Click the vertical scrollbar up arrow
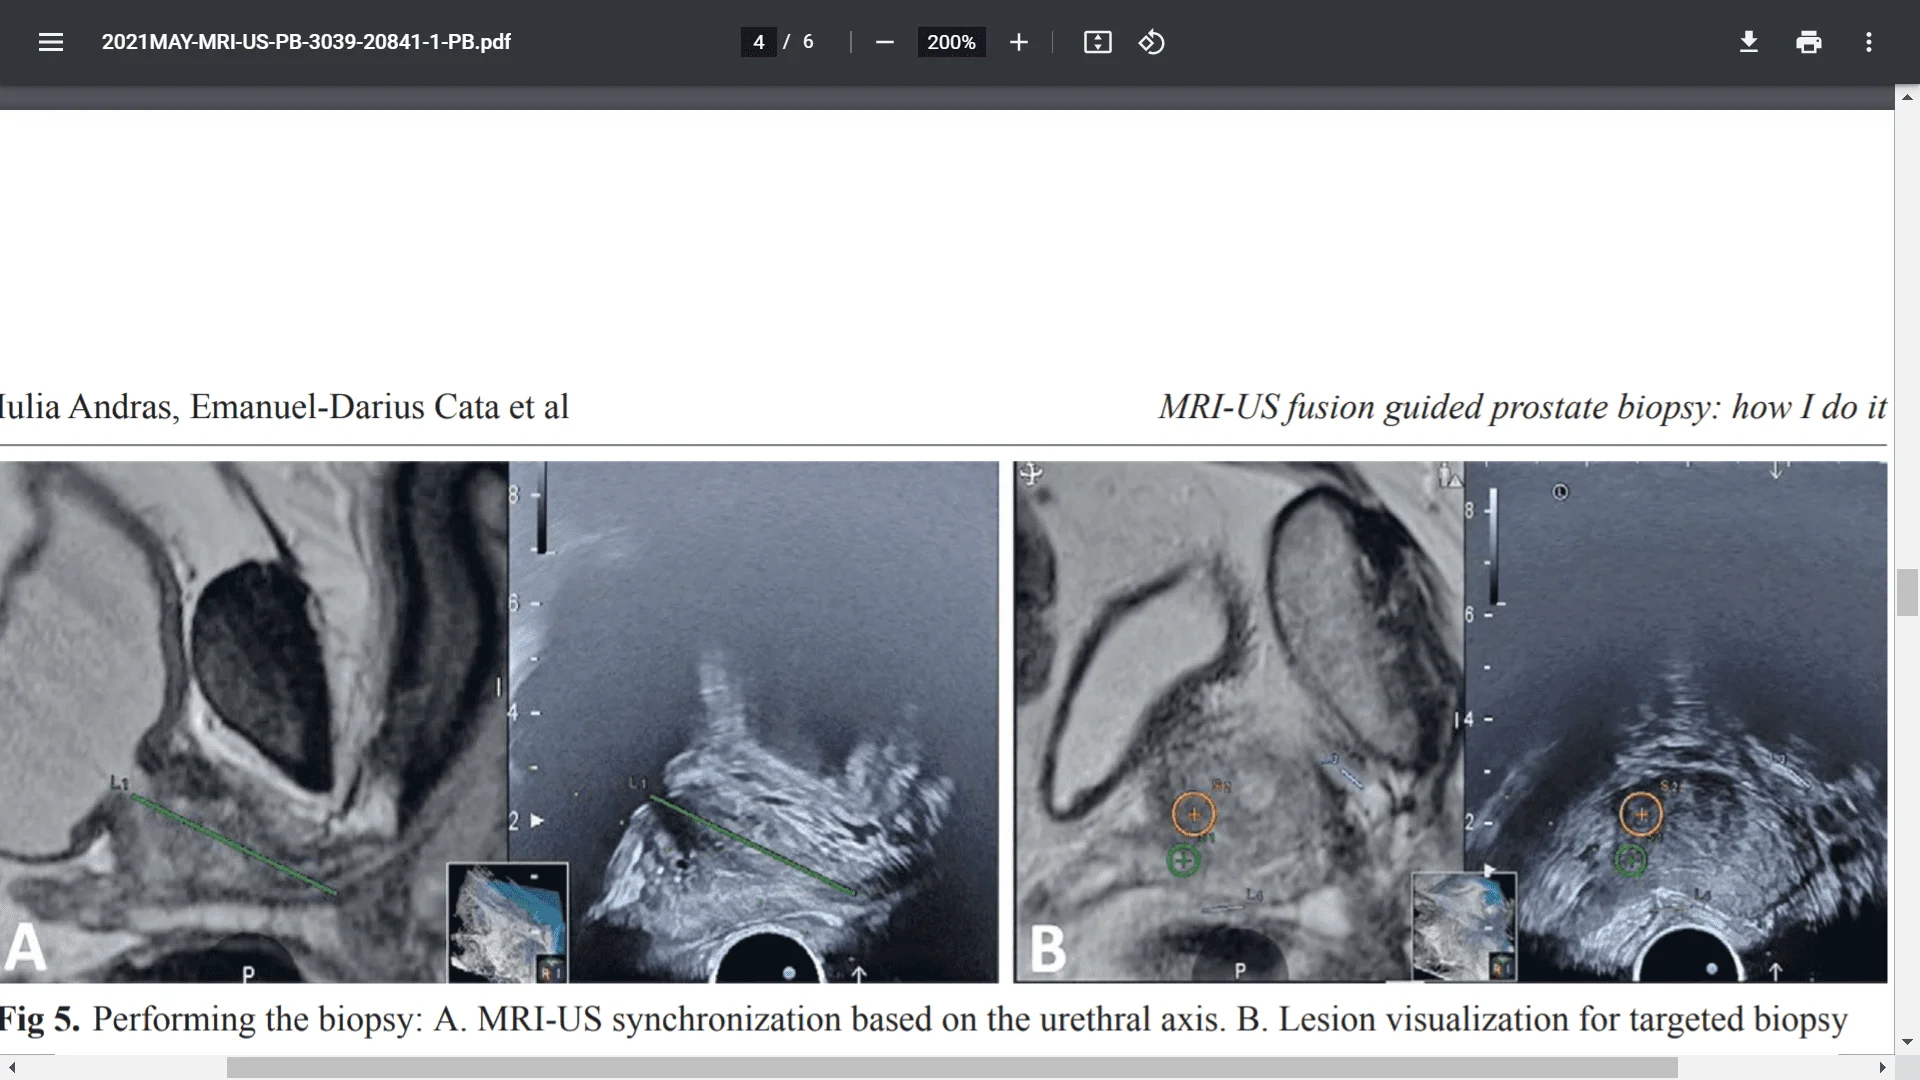 tap(1907, 97)
